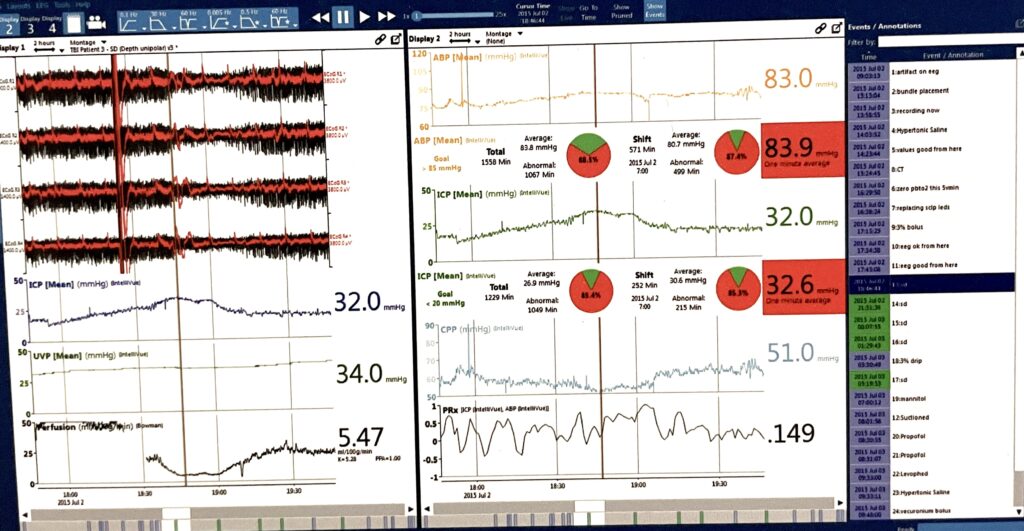
Task: Select the '9:3% bolus' event
Action: point(932,227)
